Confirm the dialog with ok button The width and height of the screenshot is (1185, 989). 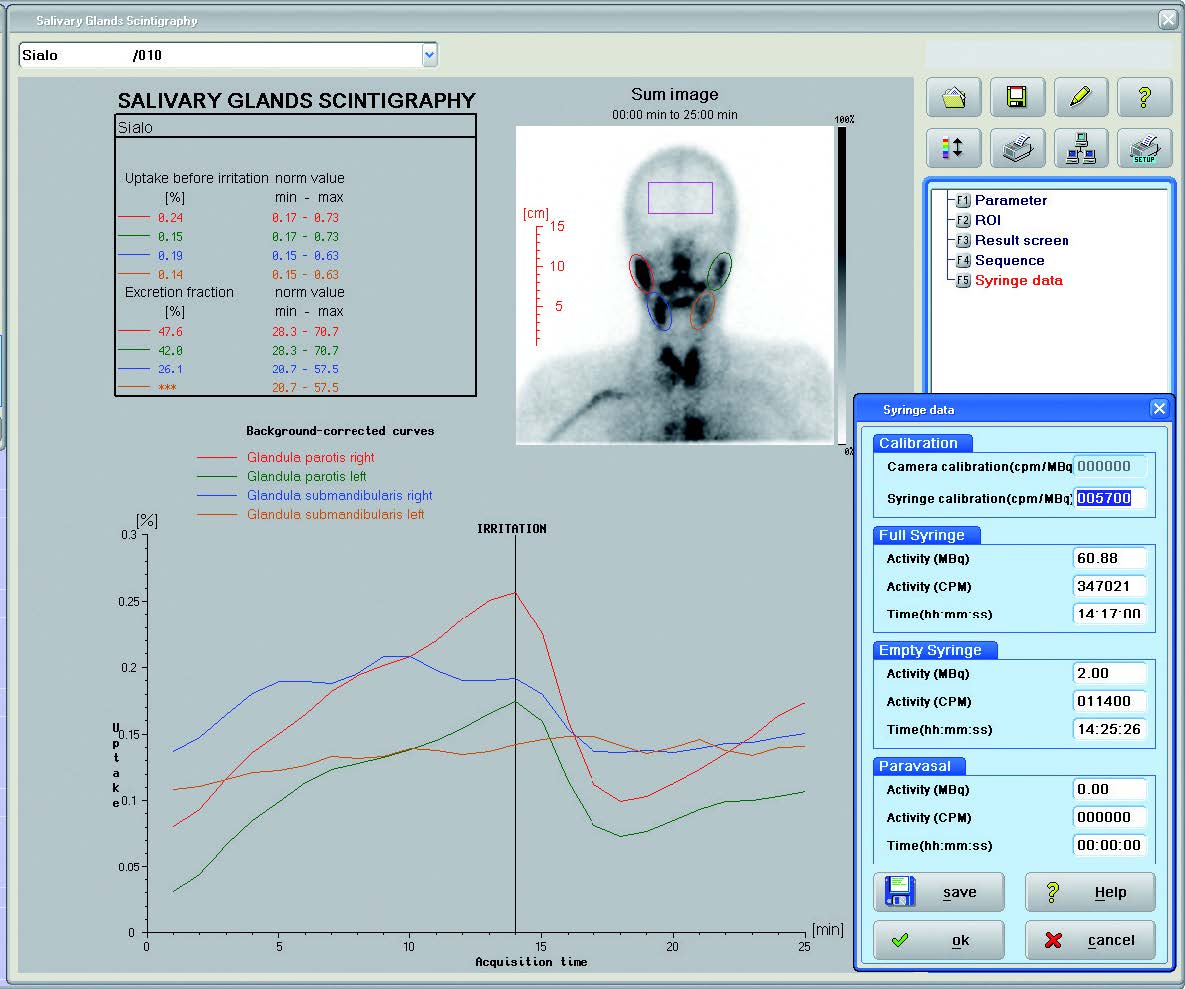pos(938,940)
